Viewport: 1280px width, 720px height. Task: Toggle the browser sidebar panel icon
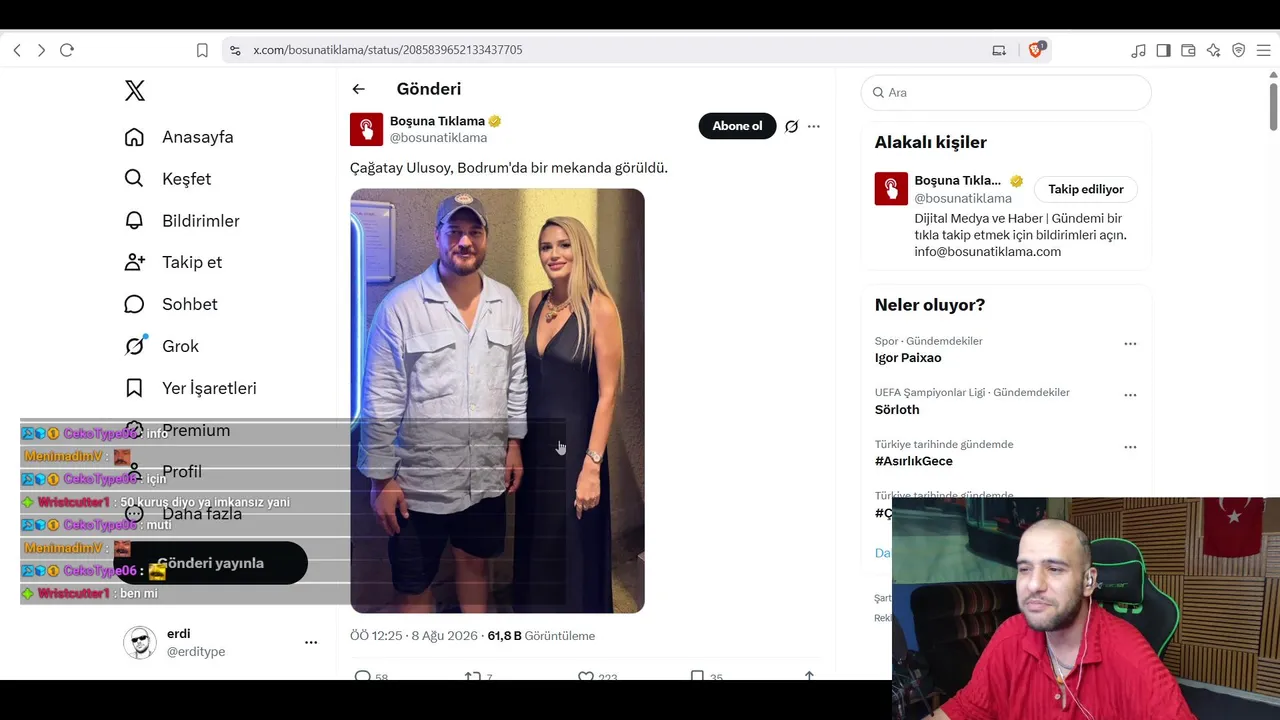tap(1163, 50)
